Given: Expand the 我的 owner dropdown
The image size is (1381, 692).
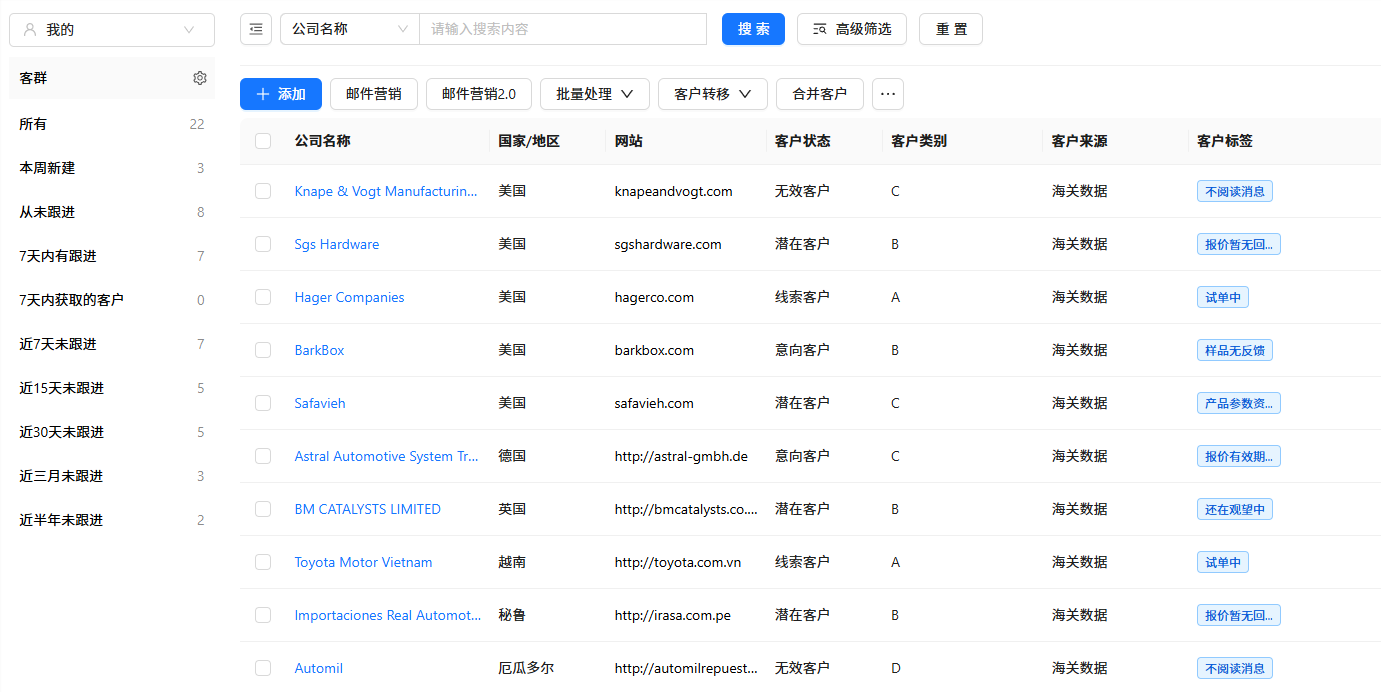Looking at the screenshot, I should [x=112, y=30].
